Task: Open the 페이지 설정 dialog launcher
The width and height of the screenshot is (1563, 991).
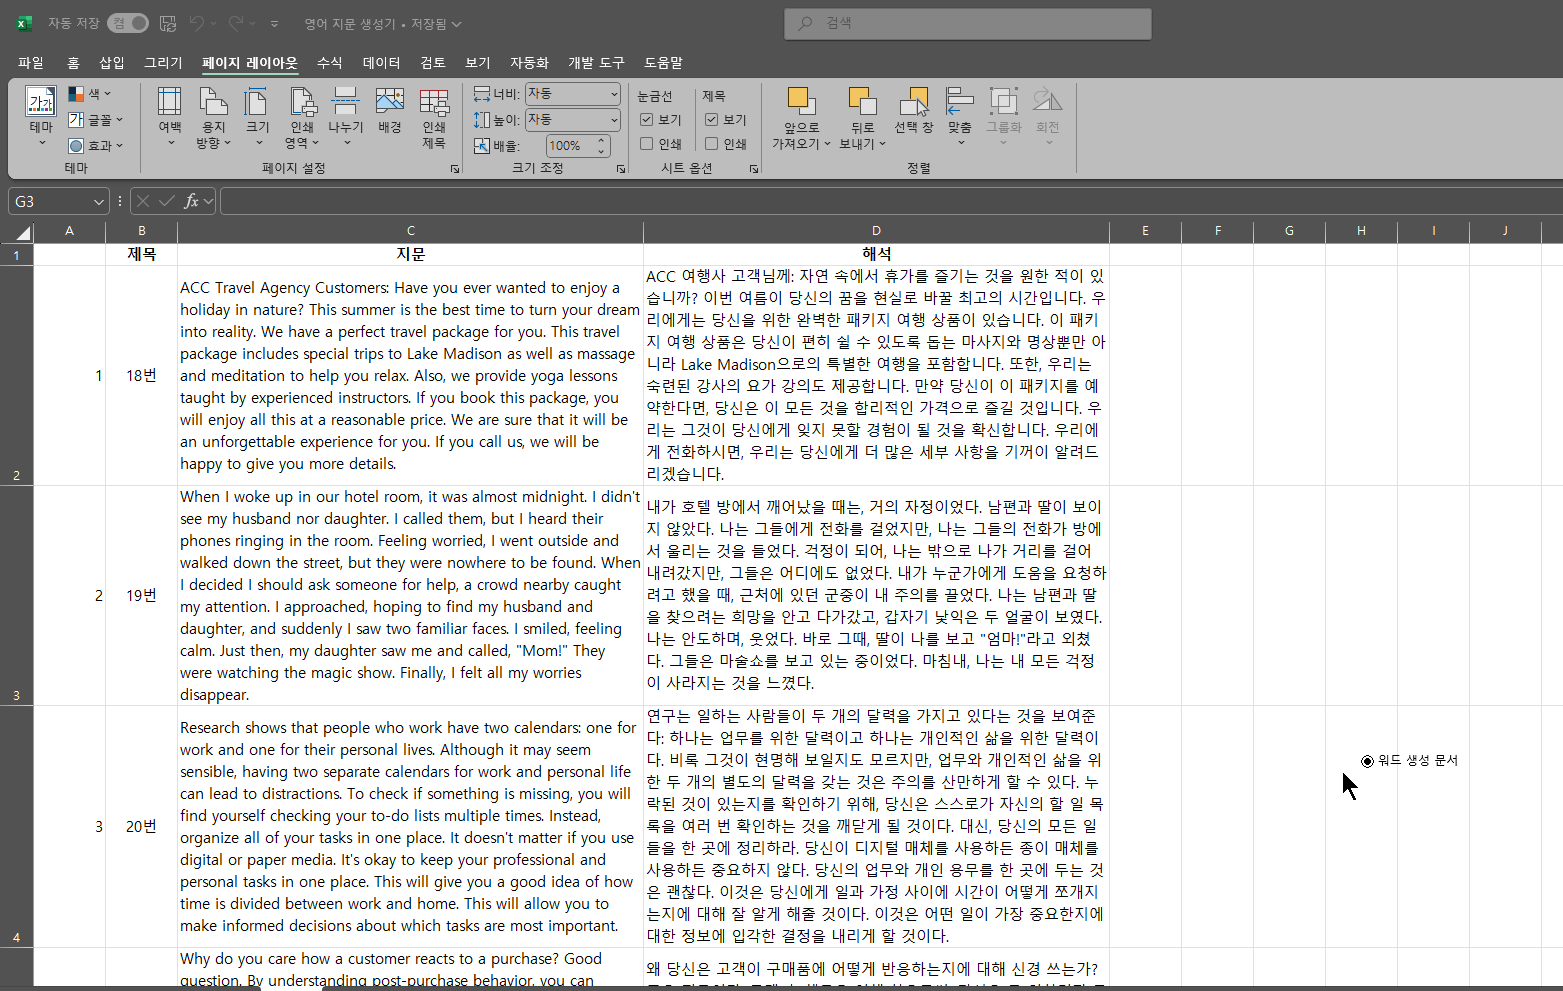Action: click(455, 169)
